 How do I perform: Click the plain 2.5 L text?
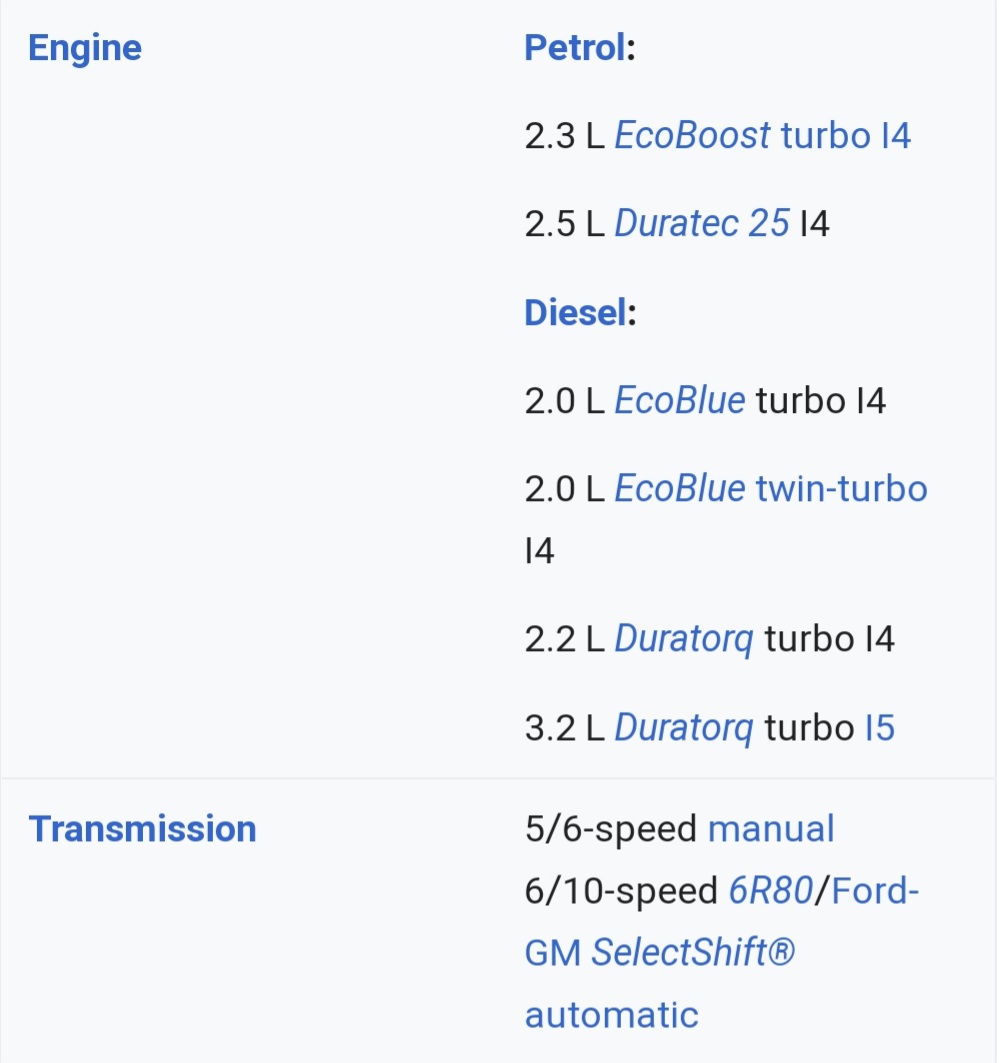point(565,224)
